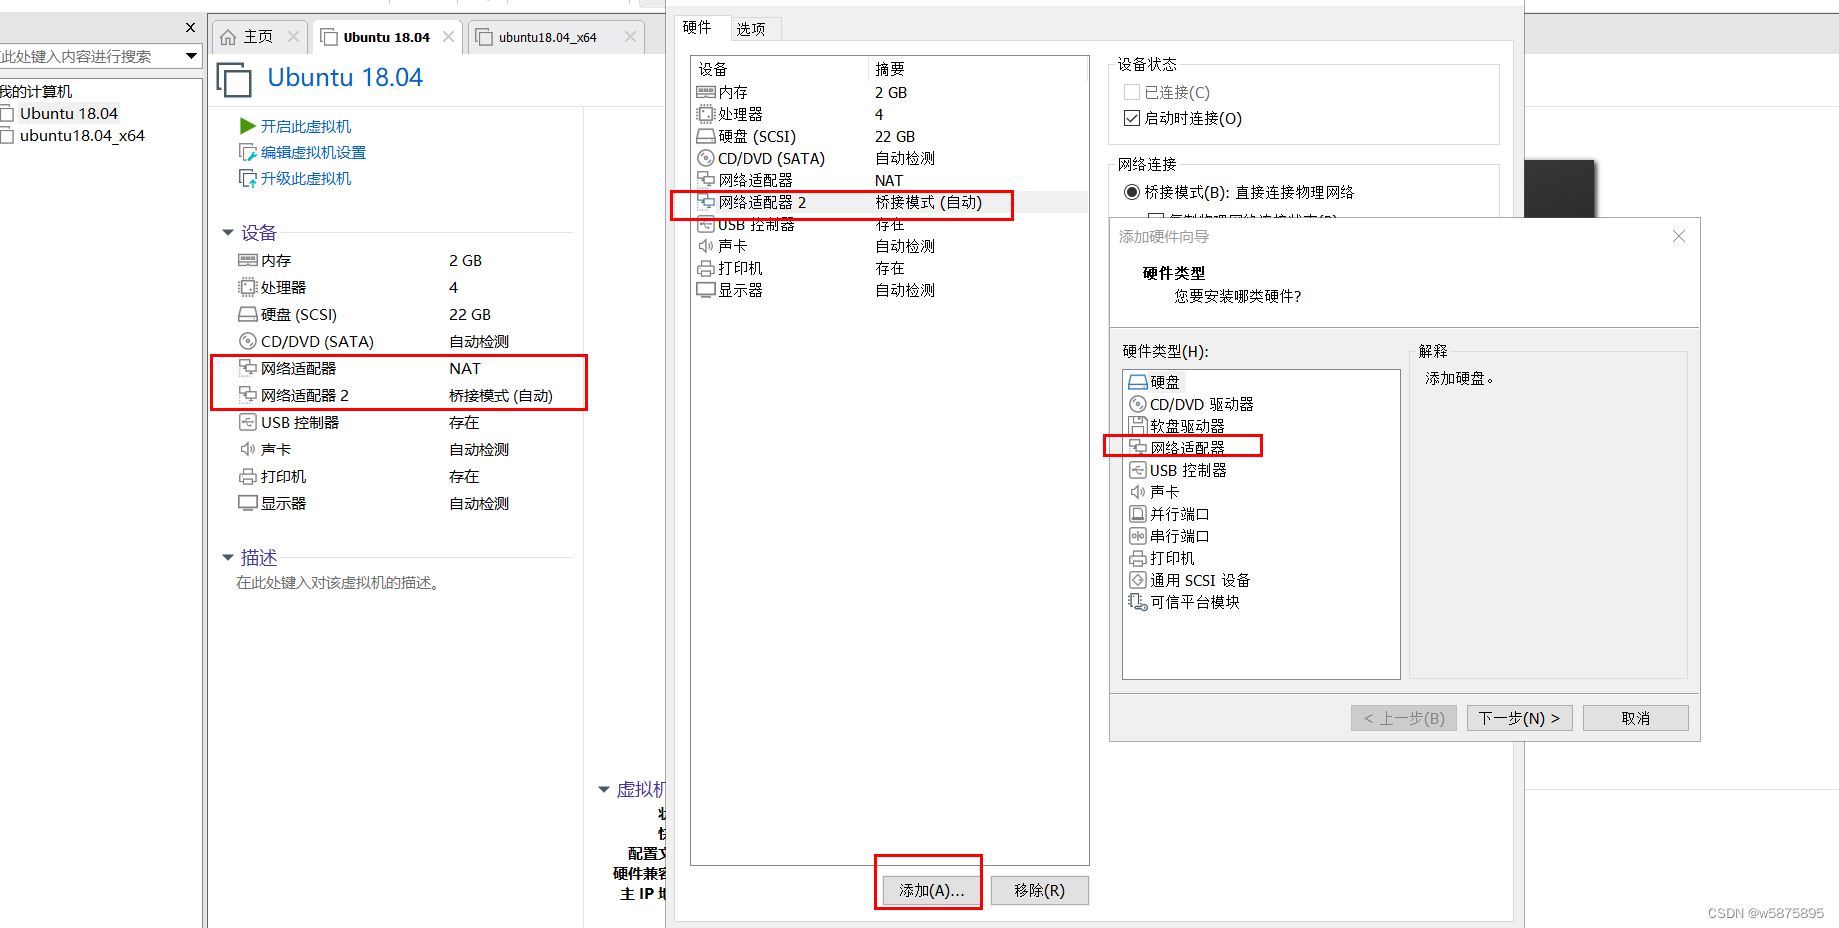Select 串行端口 icon in wizard list
Image resolution: width=1839 pixels, height=928 pixels.
(x=1137, y=536)
